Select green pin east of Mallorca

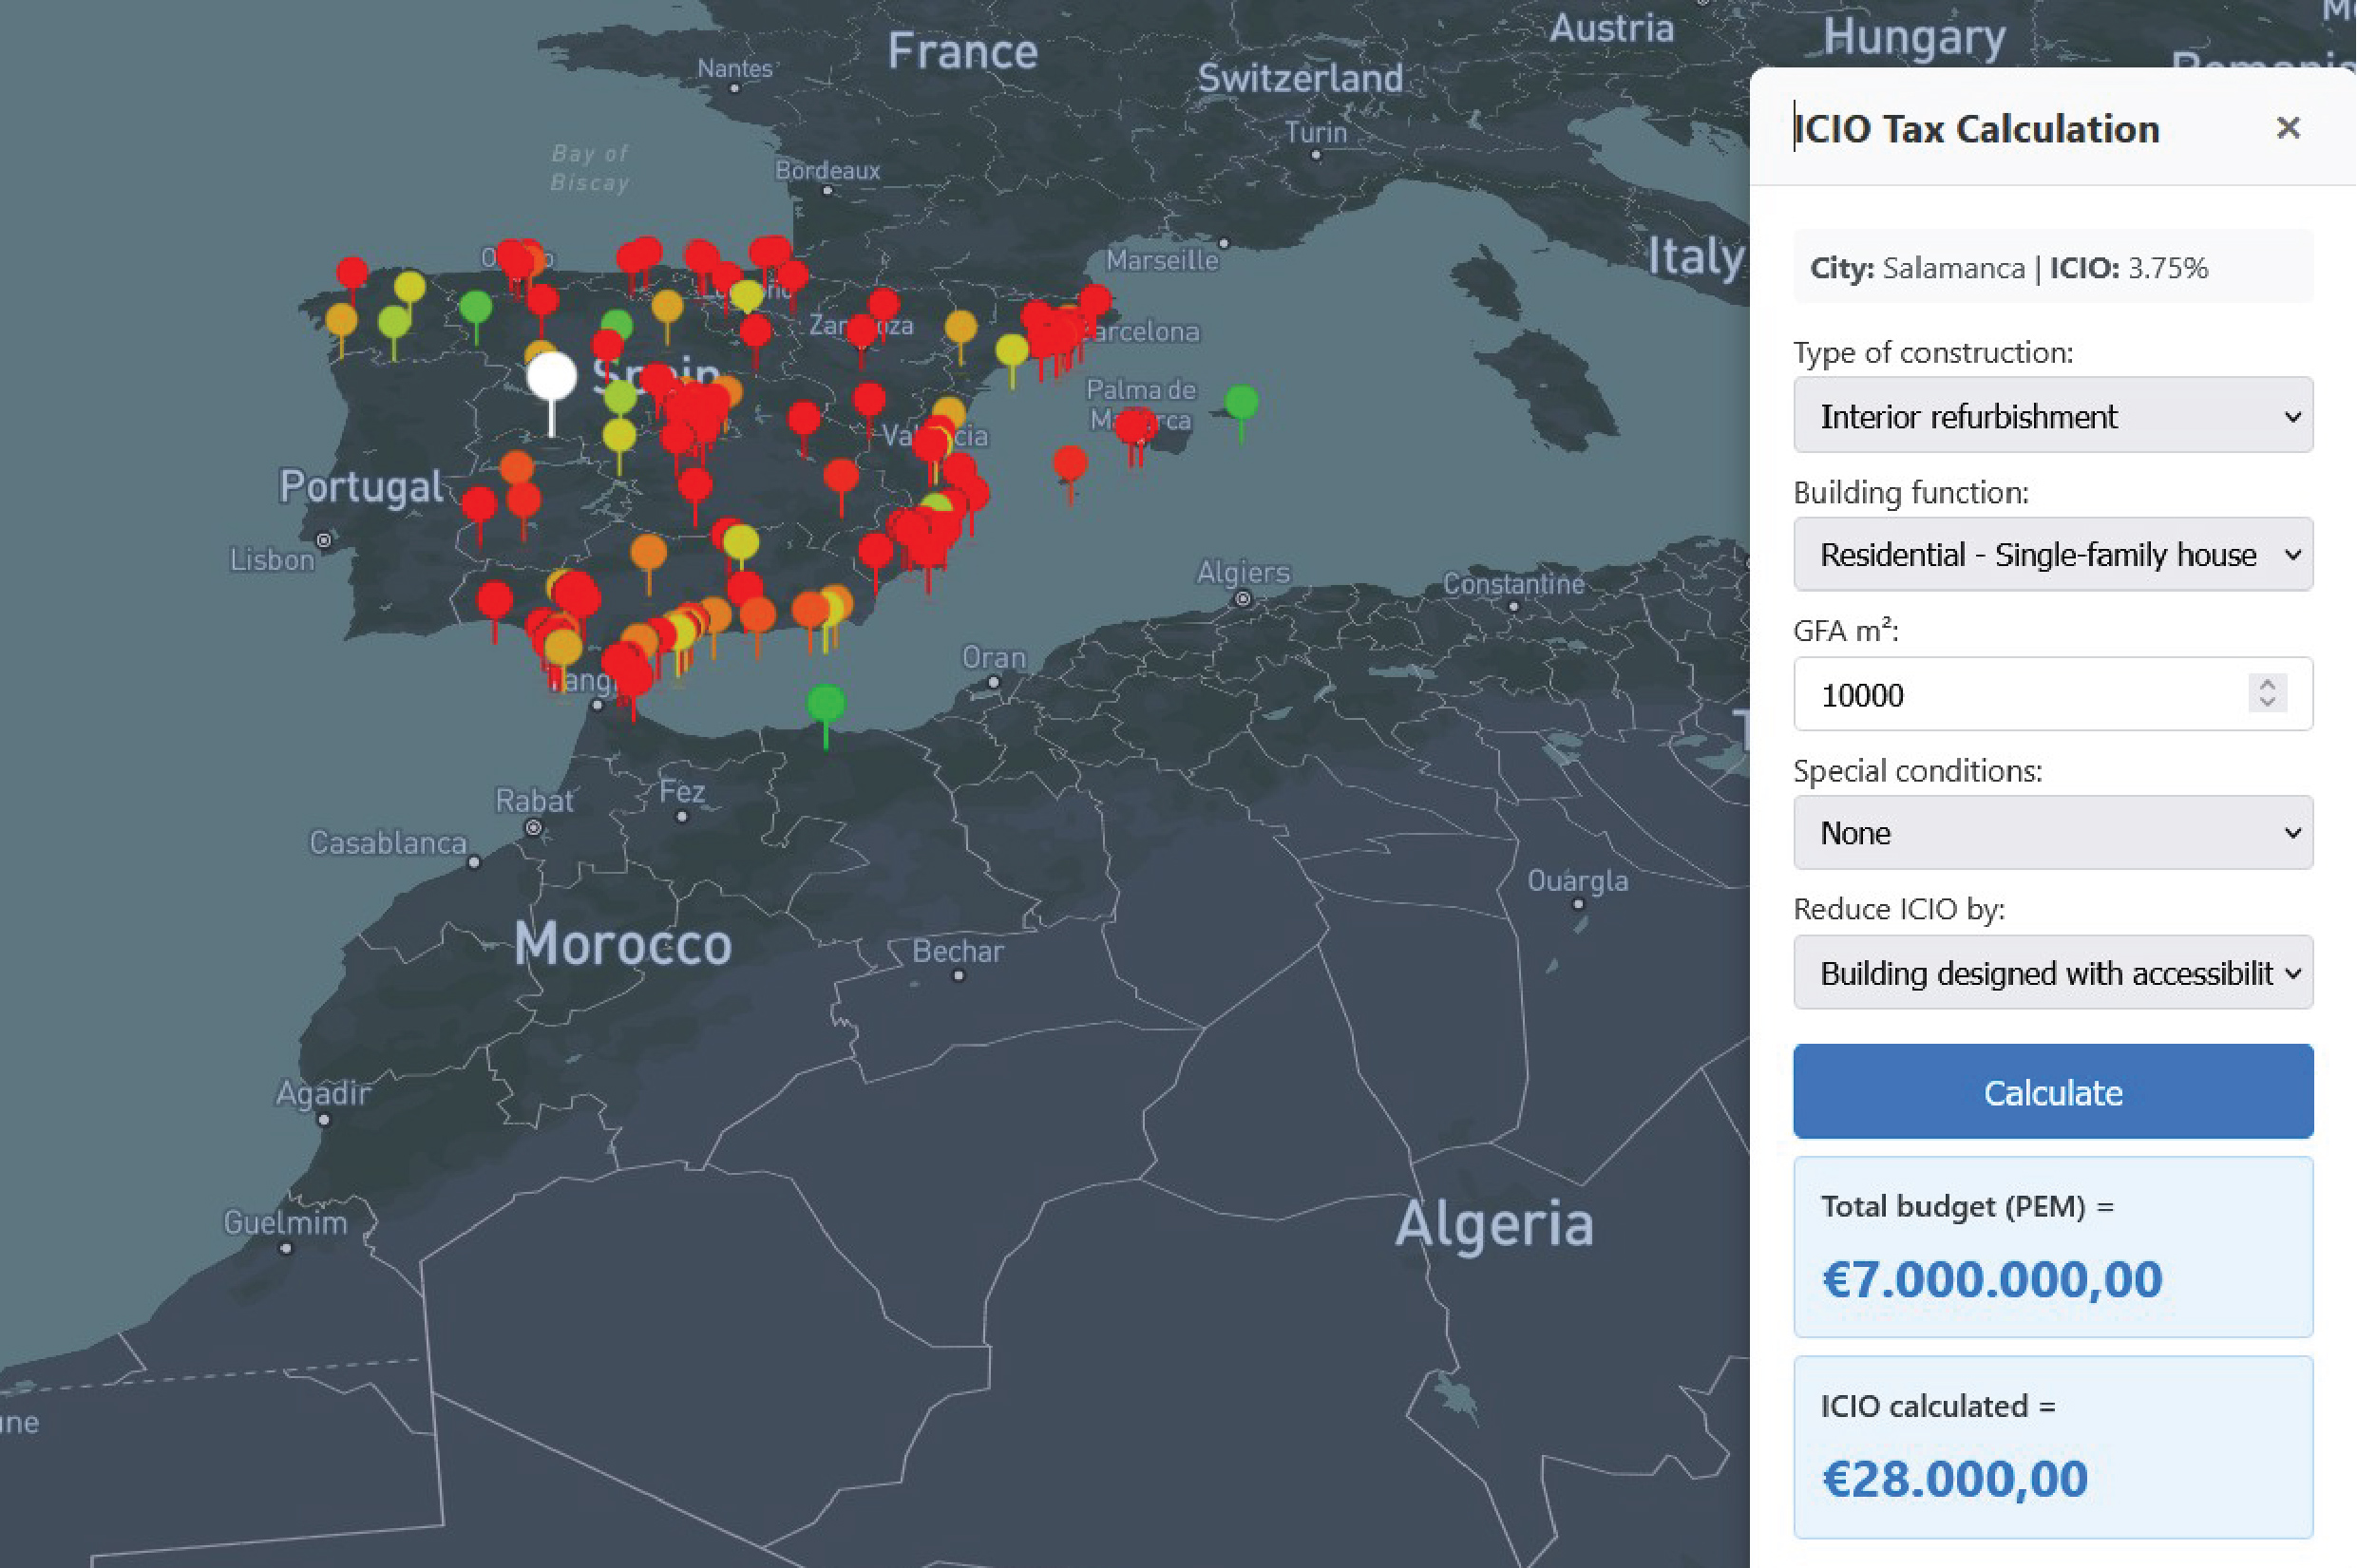(x=1241, y=402)
